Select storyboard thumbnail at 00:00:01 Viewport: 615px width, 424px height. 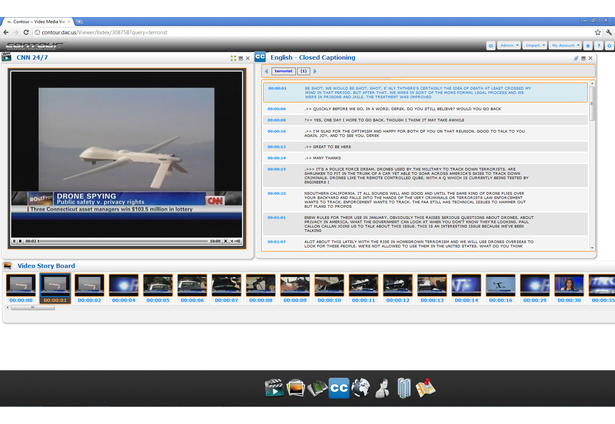coord(55,285)
